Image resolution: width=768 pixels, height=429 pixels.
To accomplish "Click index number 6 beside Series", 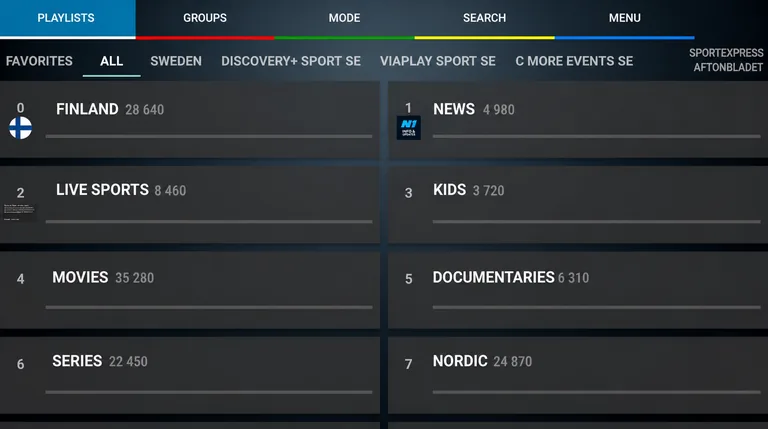I will pyautogui.click(x=21, y=364).
